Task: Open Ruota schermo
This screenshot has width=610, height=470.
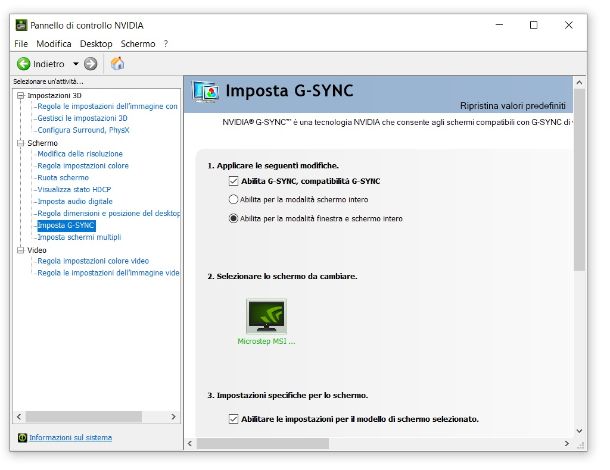Action: [x=63, y=178]
